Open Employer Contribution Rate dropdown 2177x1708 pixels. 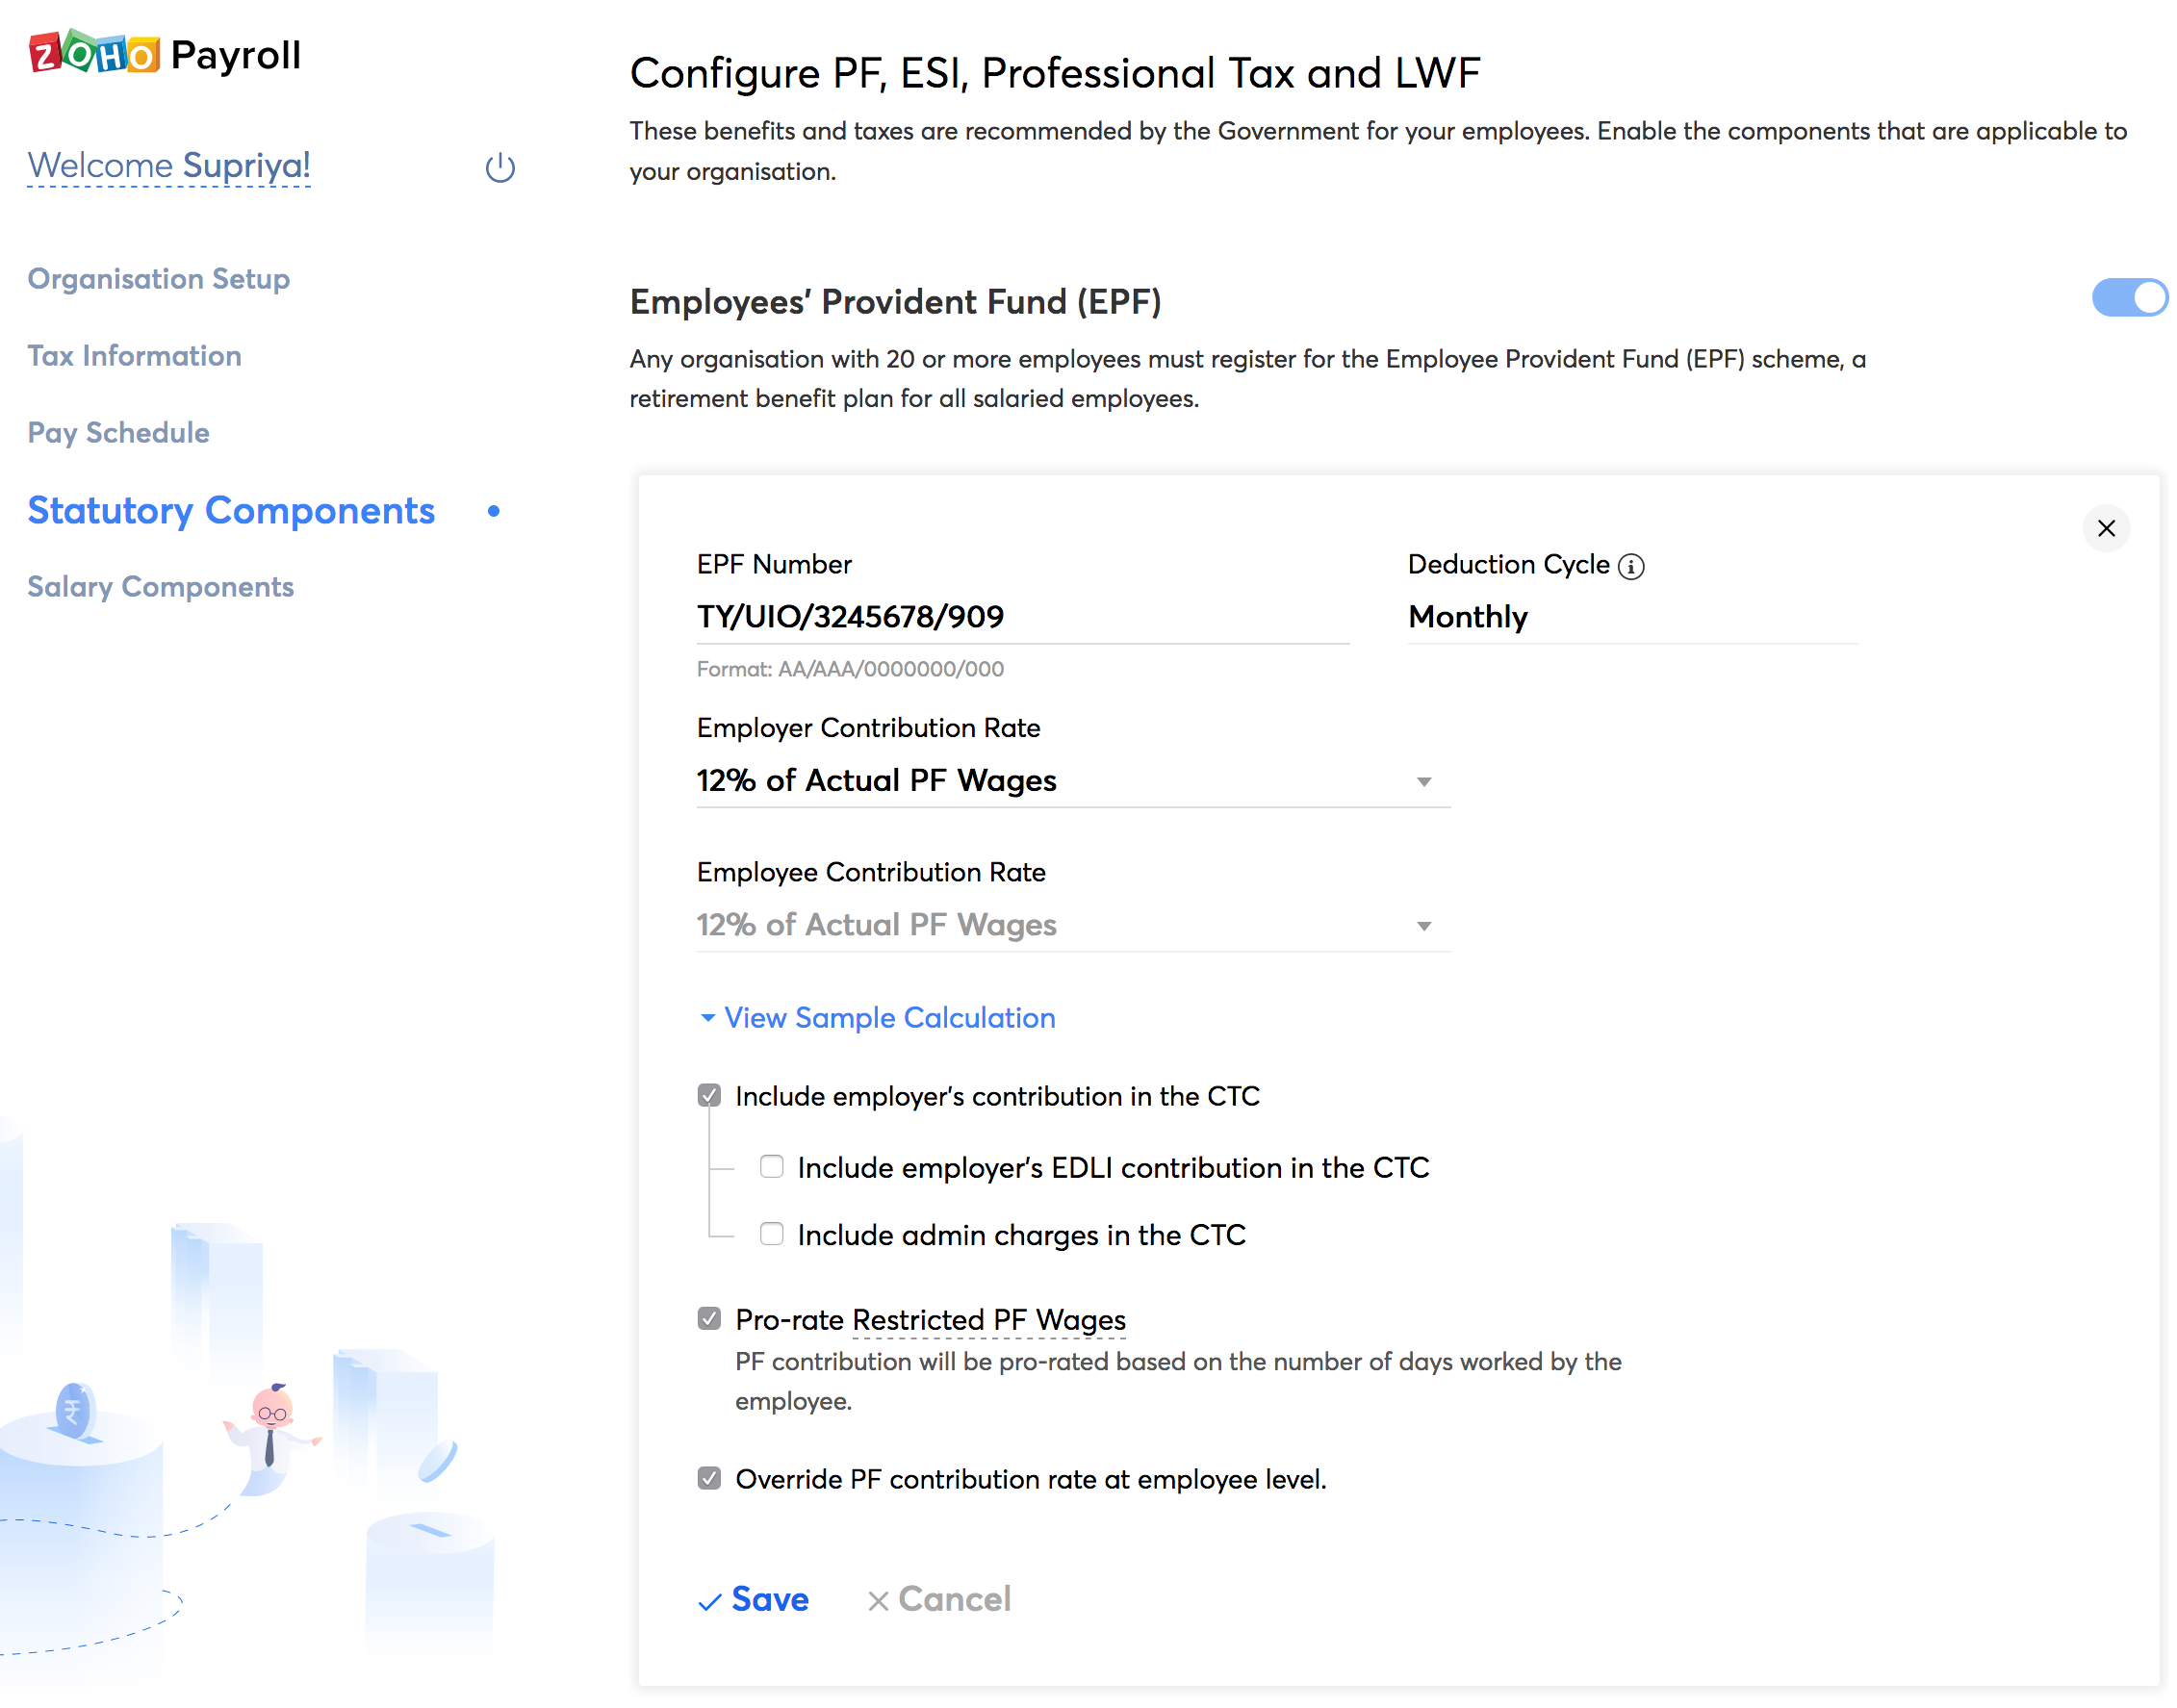coord(1072,781)
